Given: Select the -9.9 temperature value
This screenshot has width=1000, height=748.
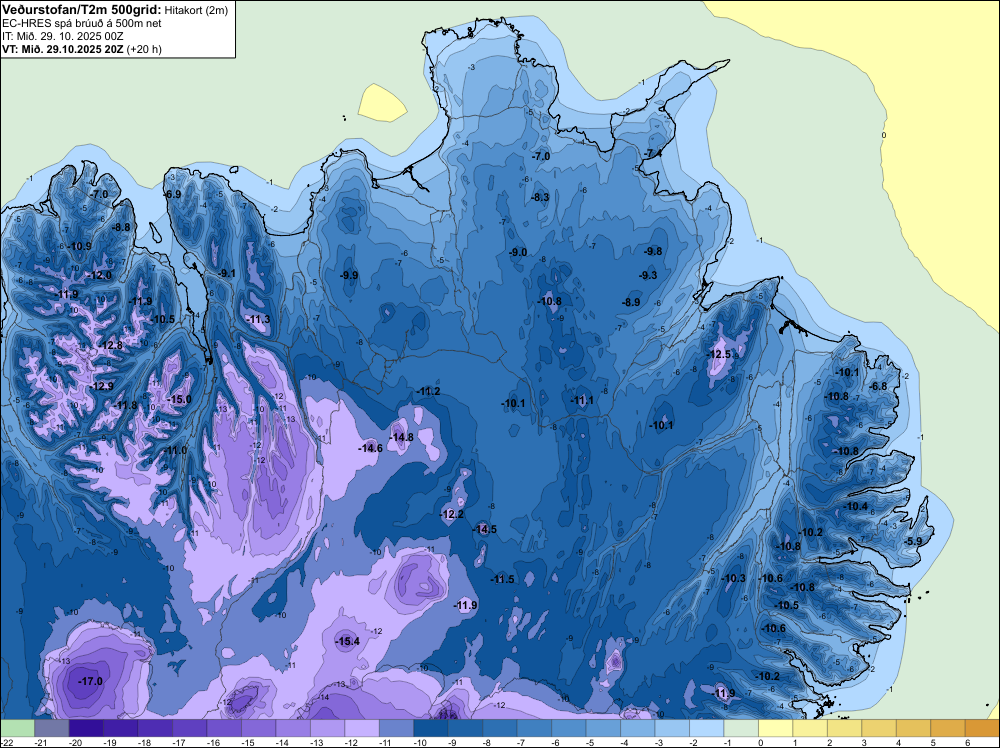Looking at the screenshot, I should (x=349, y=275).
